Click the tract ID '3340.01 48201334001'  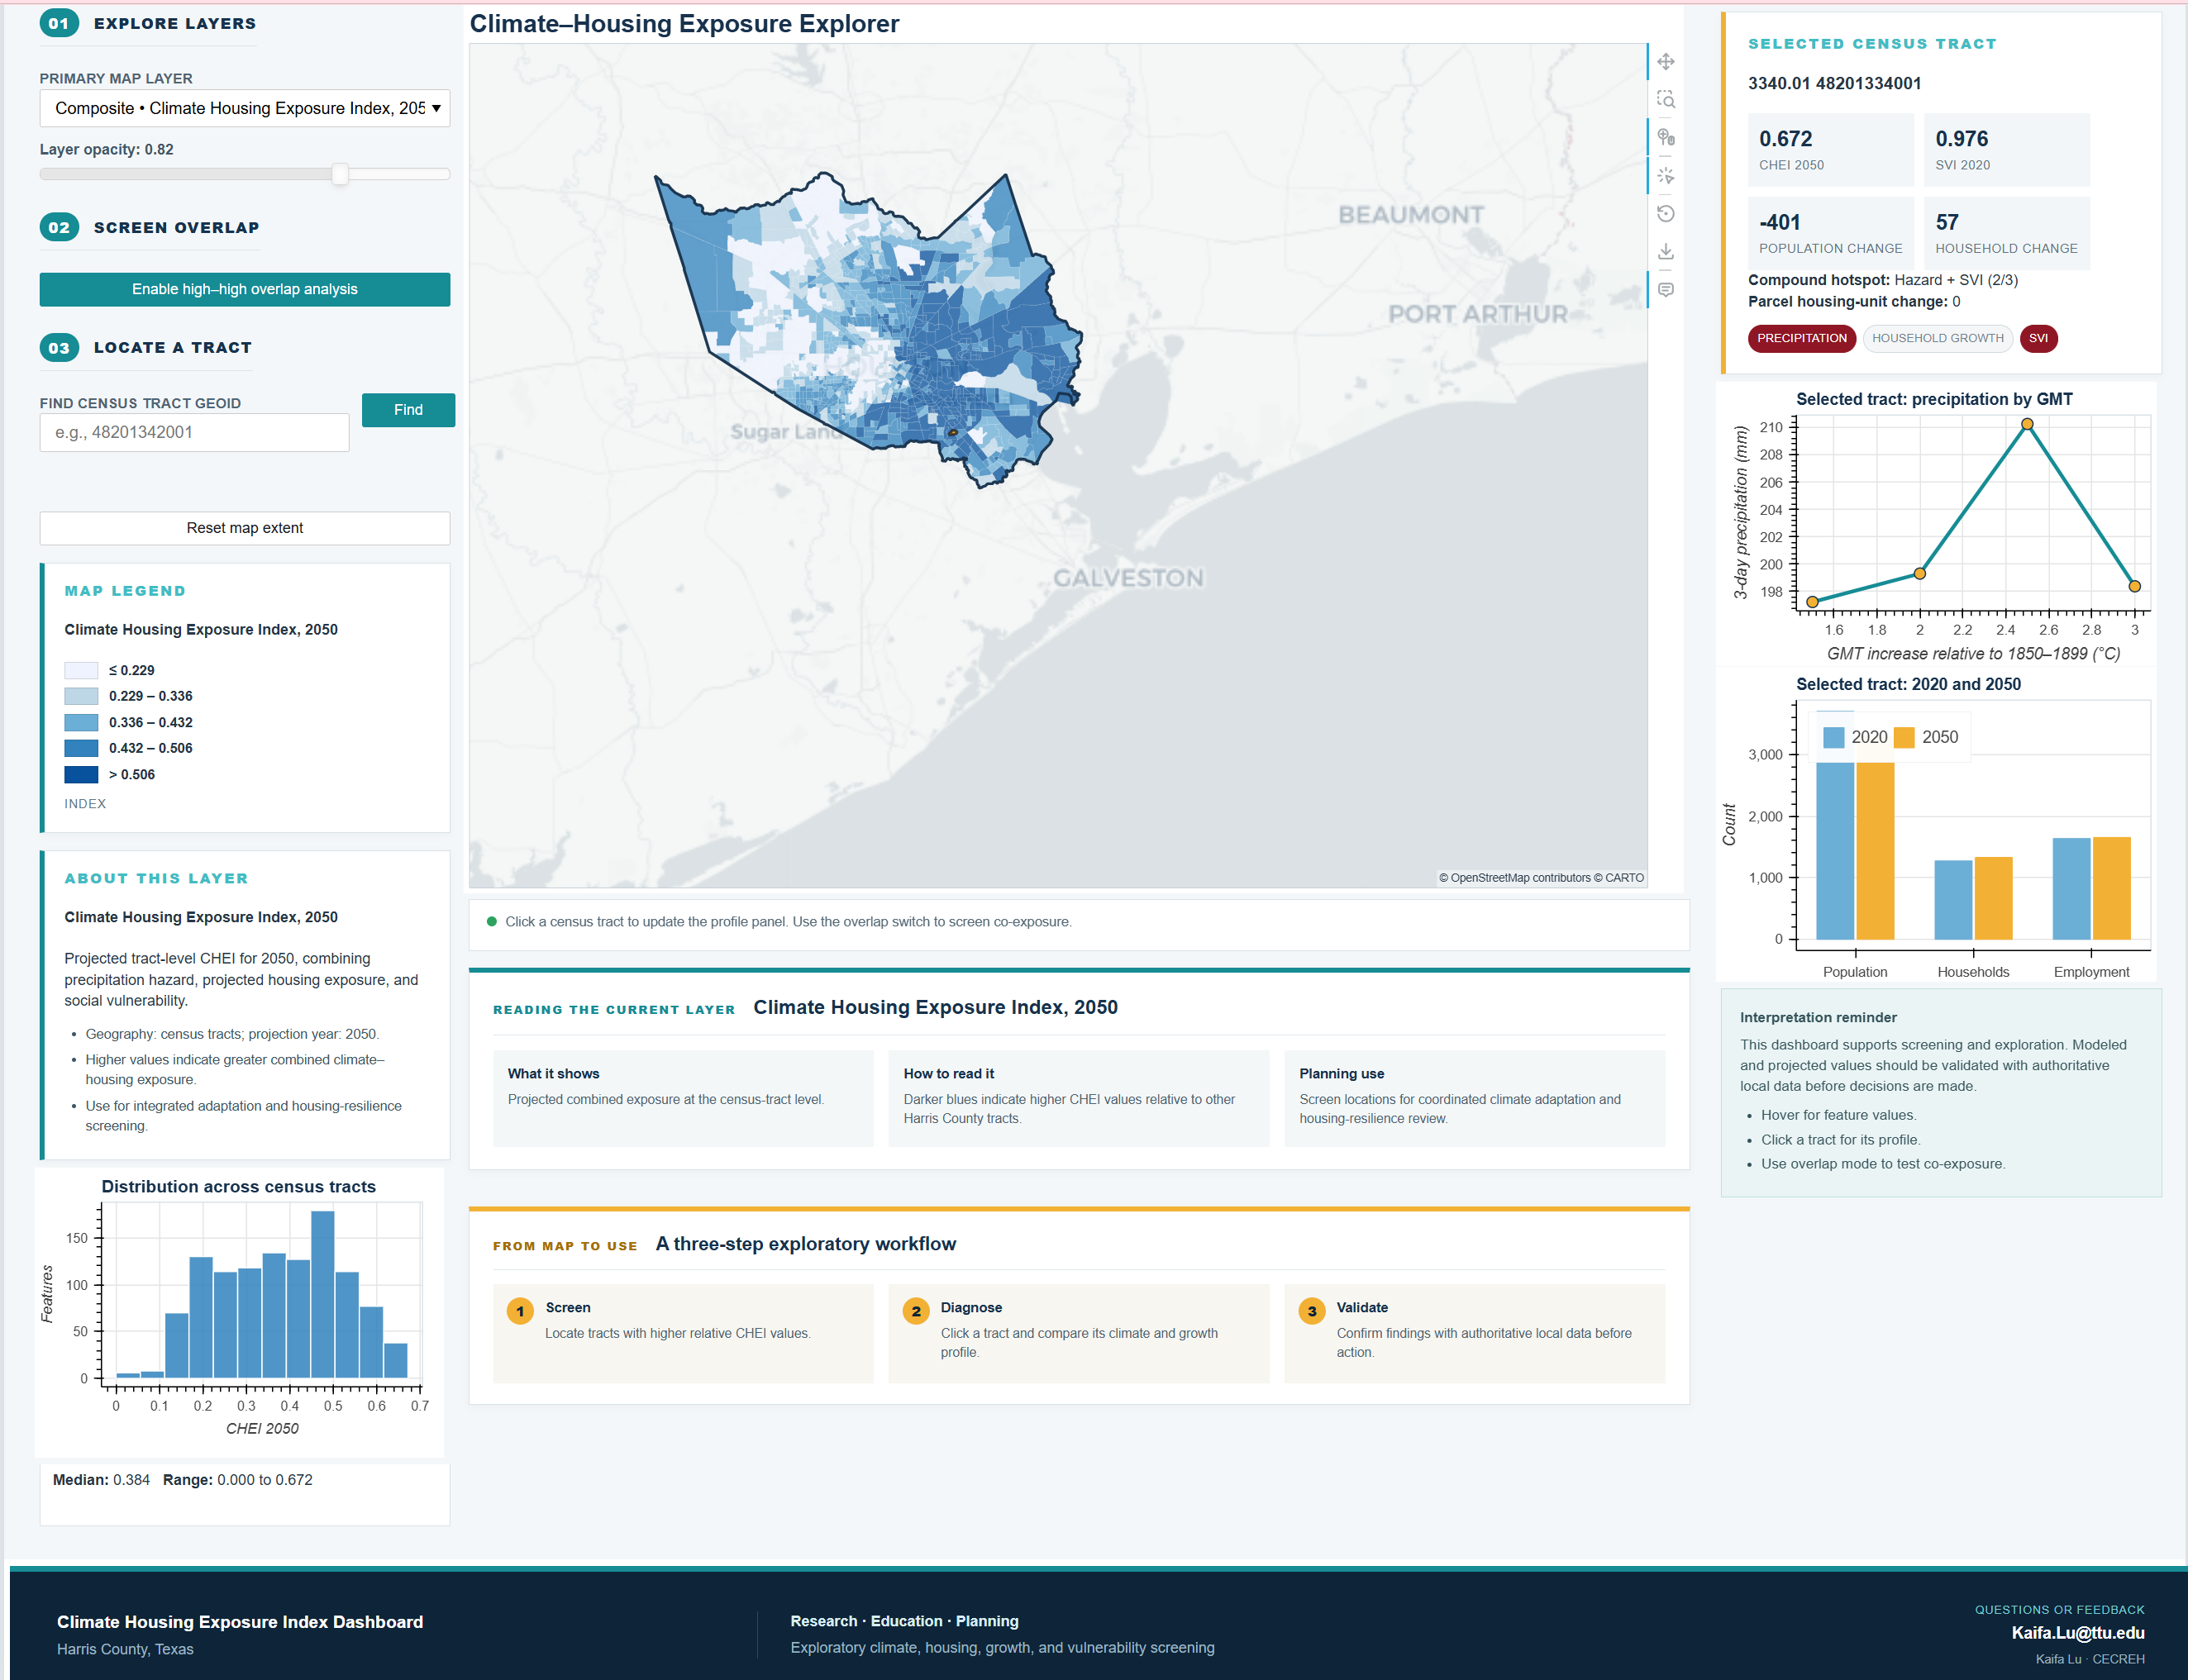[1834, 83]
